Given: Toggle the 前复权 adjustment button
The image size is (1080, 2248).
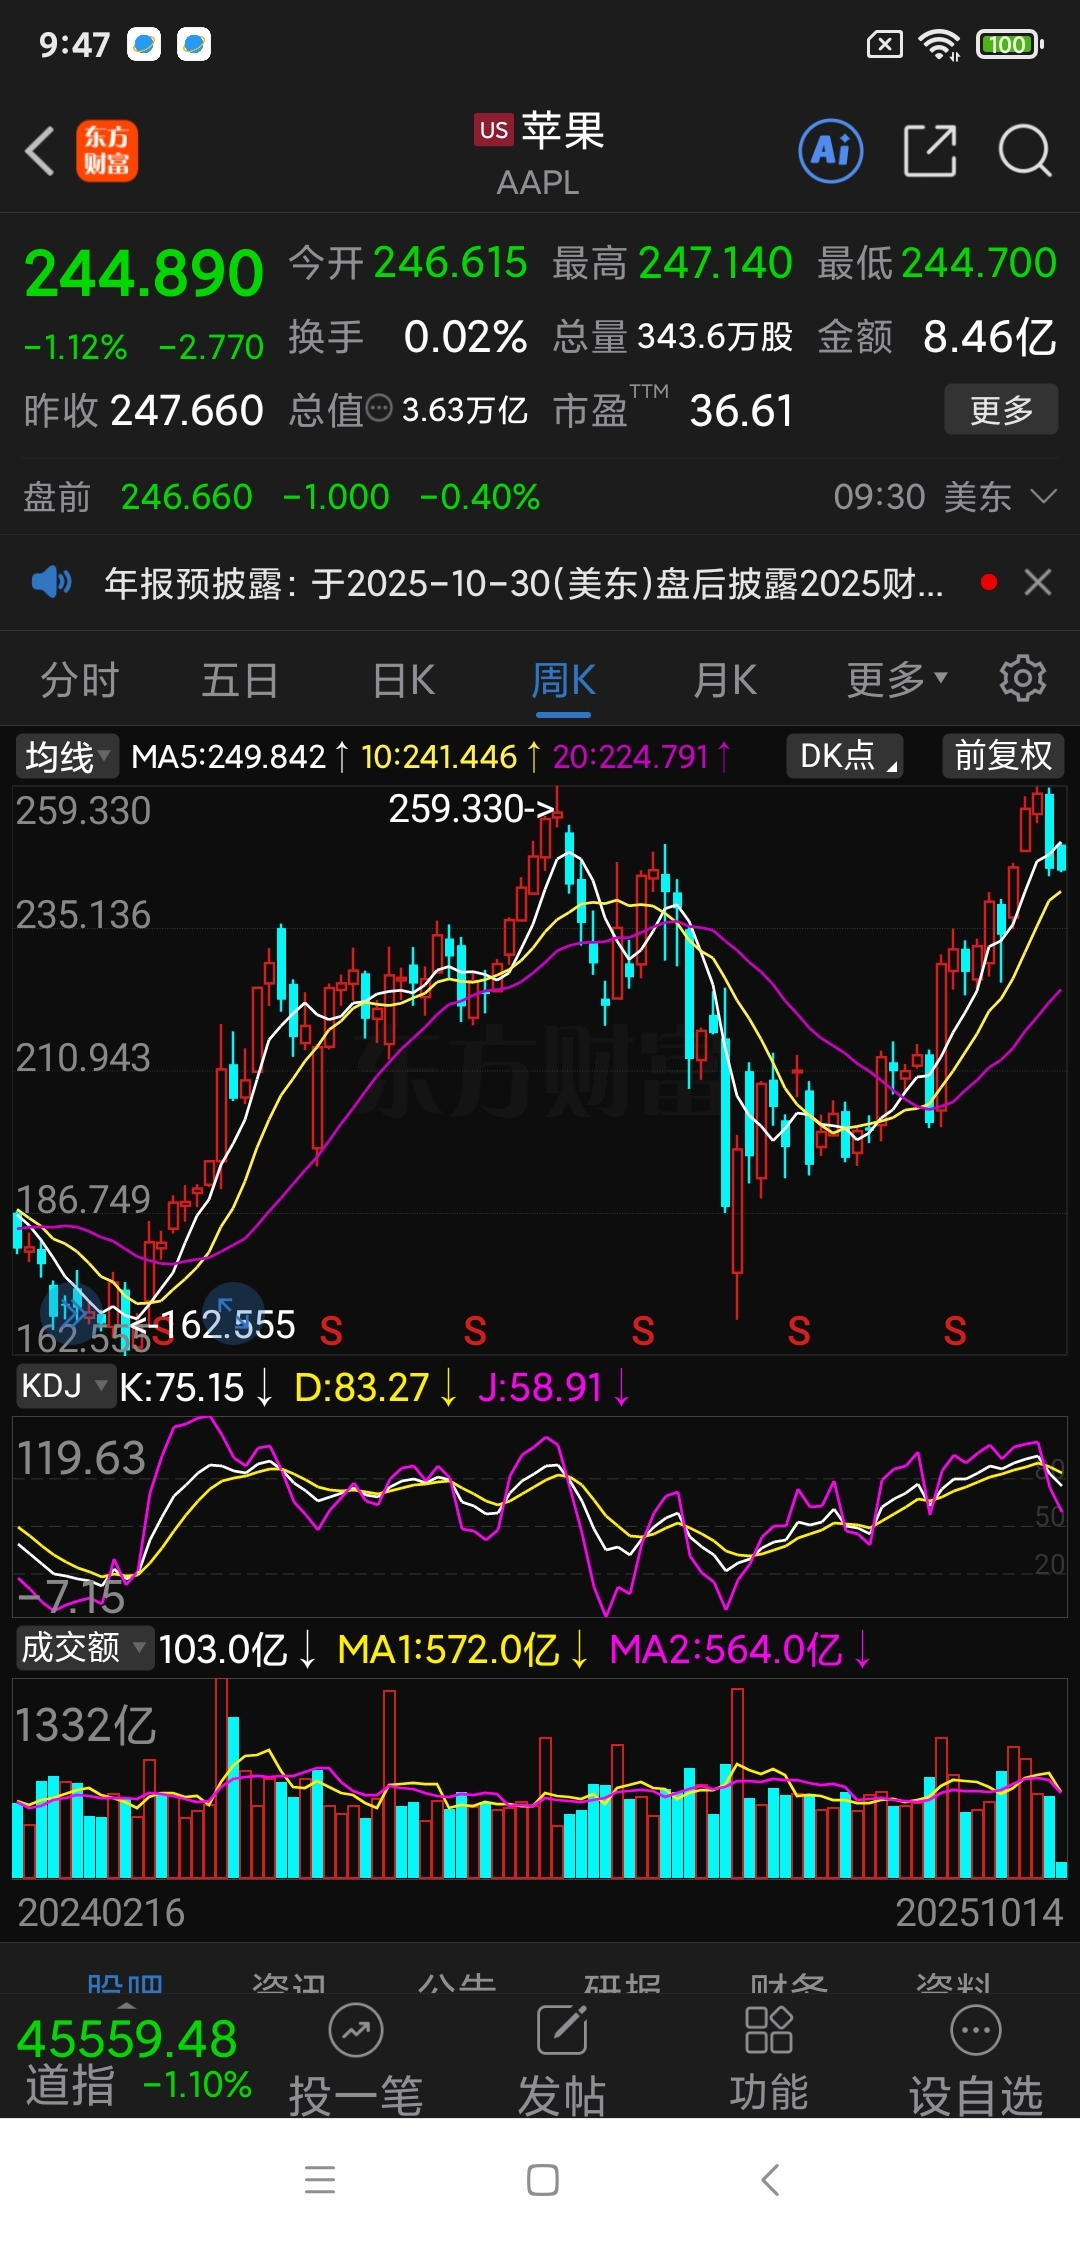Looking at the screenshot, I should [x=1003, y=755].
